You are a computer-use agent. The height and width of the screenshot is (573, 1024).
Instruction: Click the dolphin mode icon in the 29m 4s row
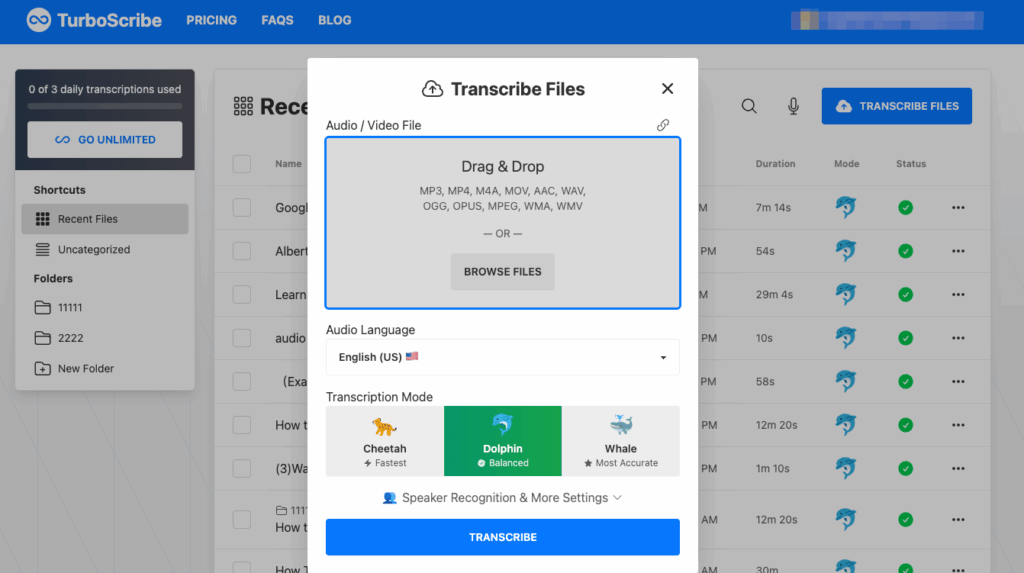pyautogui.click(x=846, y=294)
